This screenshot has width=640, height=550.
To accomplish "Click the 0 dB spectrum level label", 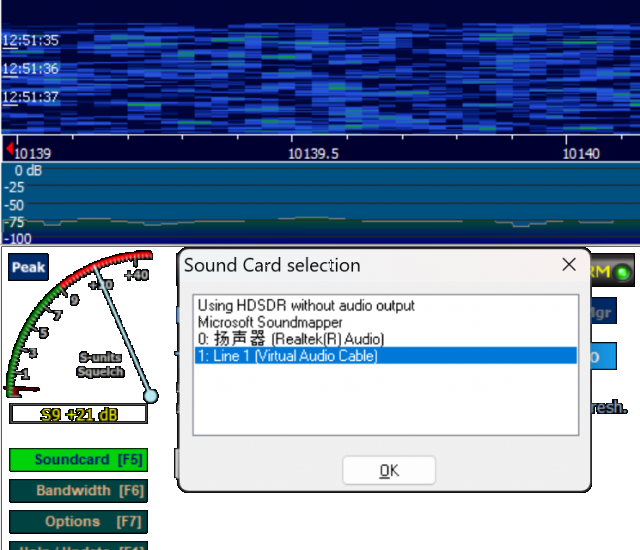I will point(28,171).
